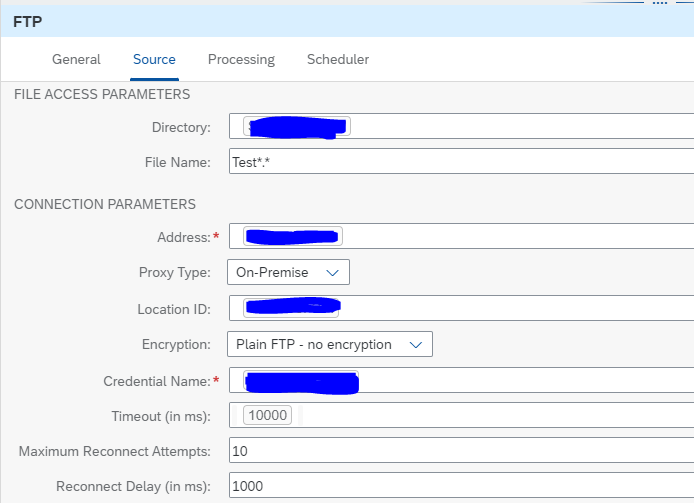
Task: Switch to the General tab
Action: pos(76,60)
